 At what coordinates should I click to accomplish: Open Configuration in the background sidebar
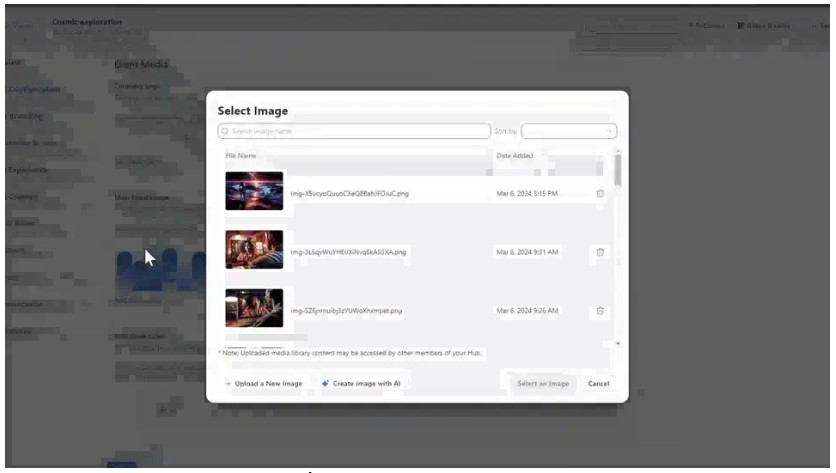tap(34, 90)
